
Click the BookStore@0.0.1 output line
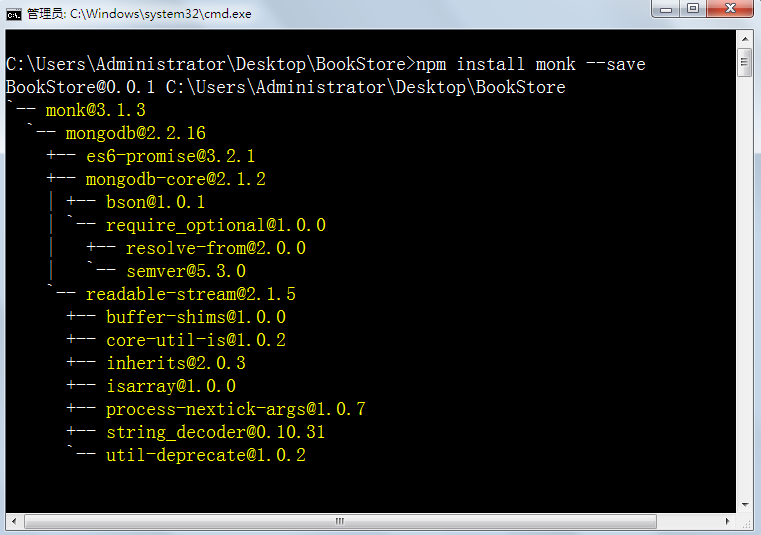286,87
